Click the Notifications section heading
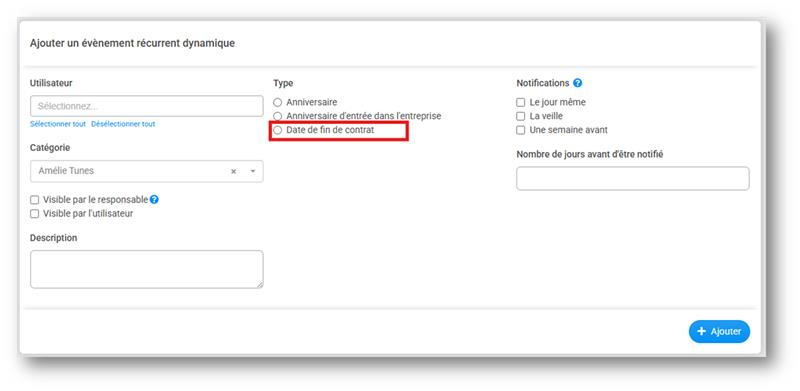The height and width of the screenshot is (391, 800). (543, 83)
